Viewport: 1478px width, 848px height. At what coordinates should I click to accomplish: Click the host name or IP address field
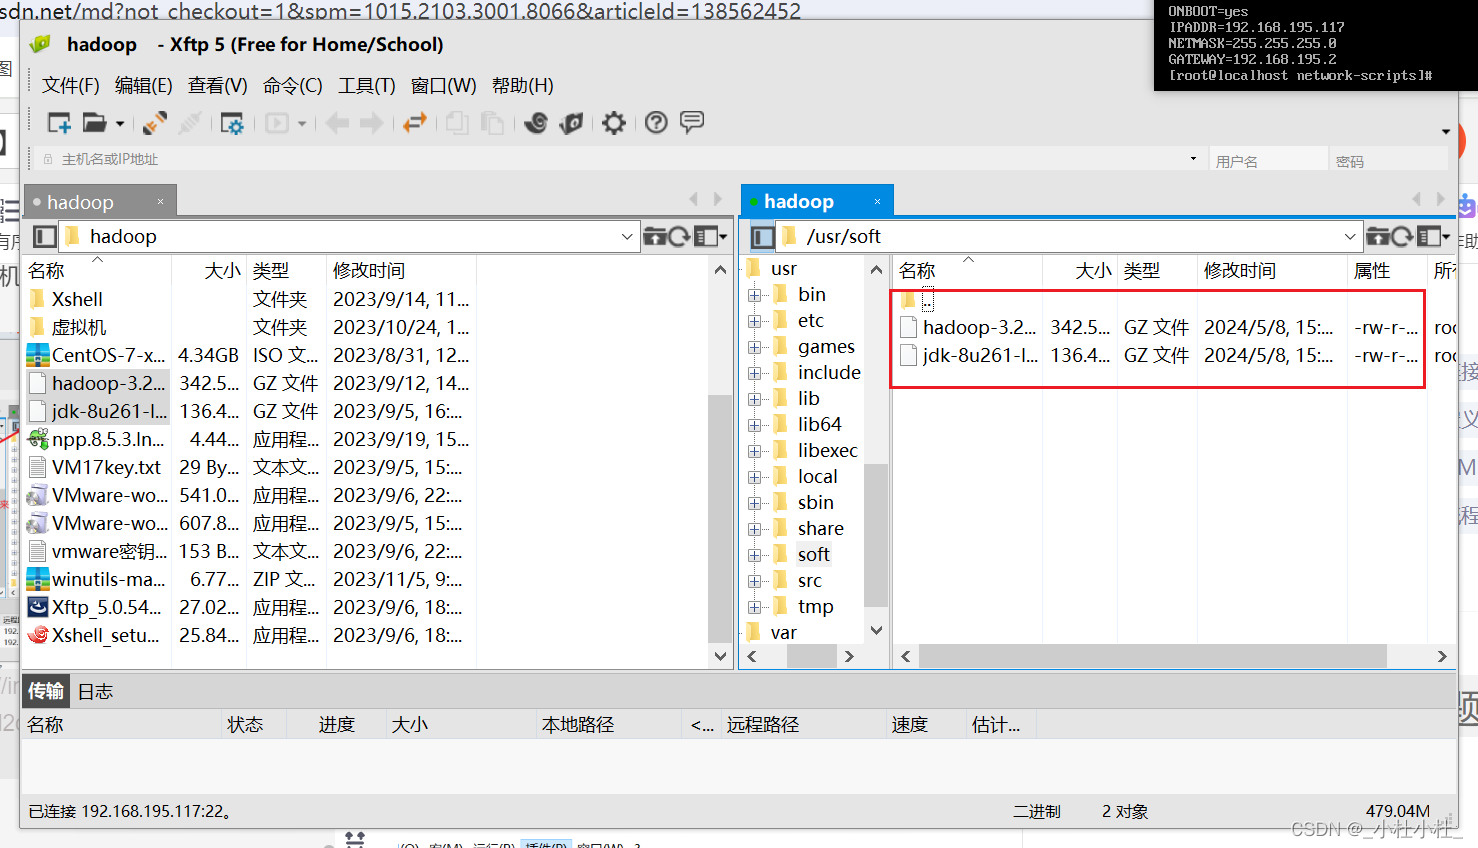[620, 159]
